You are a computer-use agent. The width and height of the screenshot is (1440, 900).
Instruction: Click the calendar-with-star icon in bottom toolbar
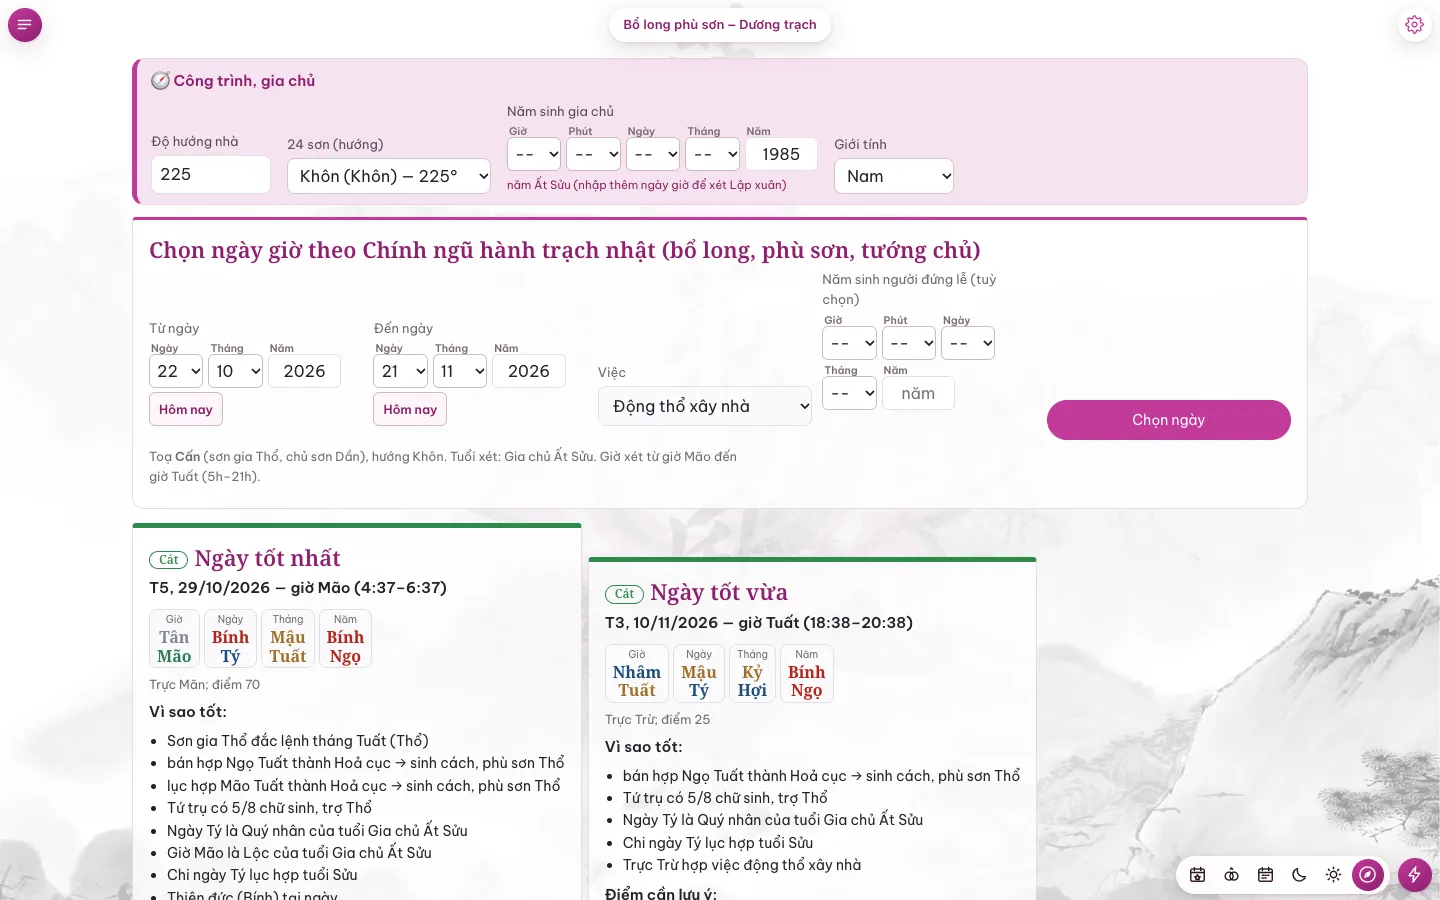[1197, 875]
